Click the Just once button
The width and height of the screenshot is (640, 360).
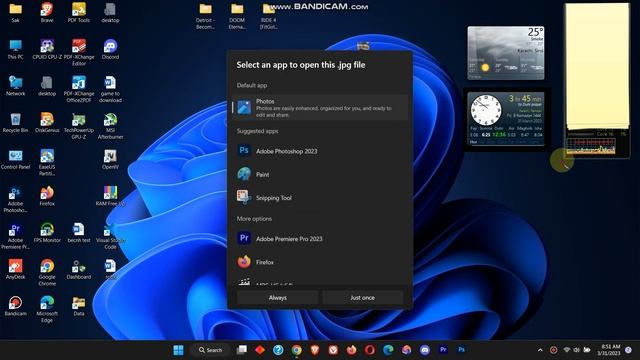click(x=362, y=298)
